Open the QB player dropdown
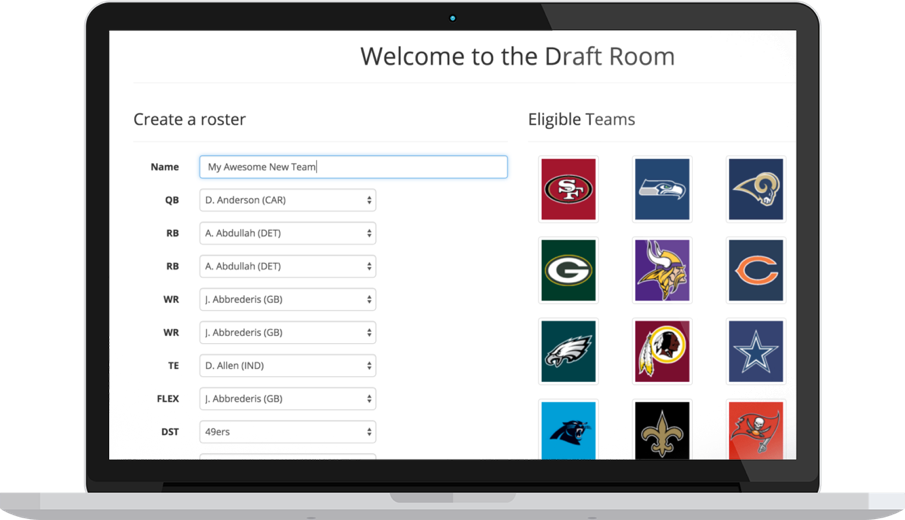Screen dimensions: 905x520 click(x=288, y=200)
